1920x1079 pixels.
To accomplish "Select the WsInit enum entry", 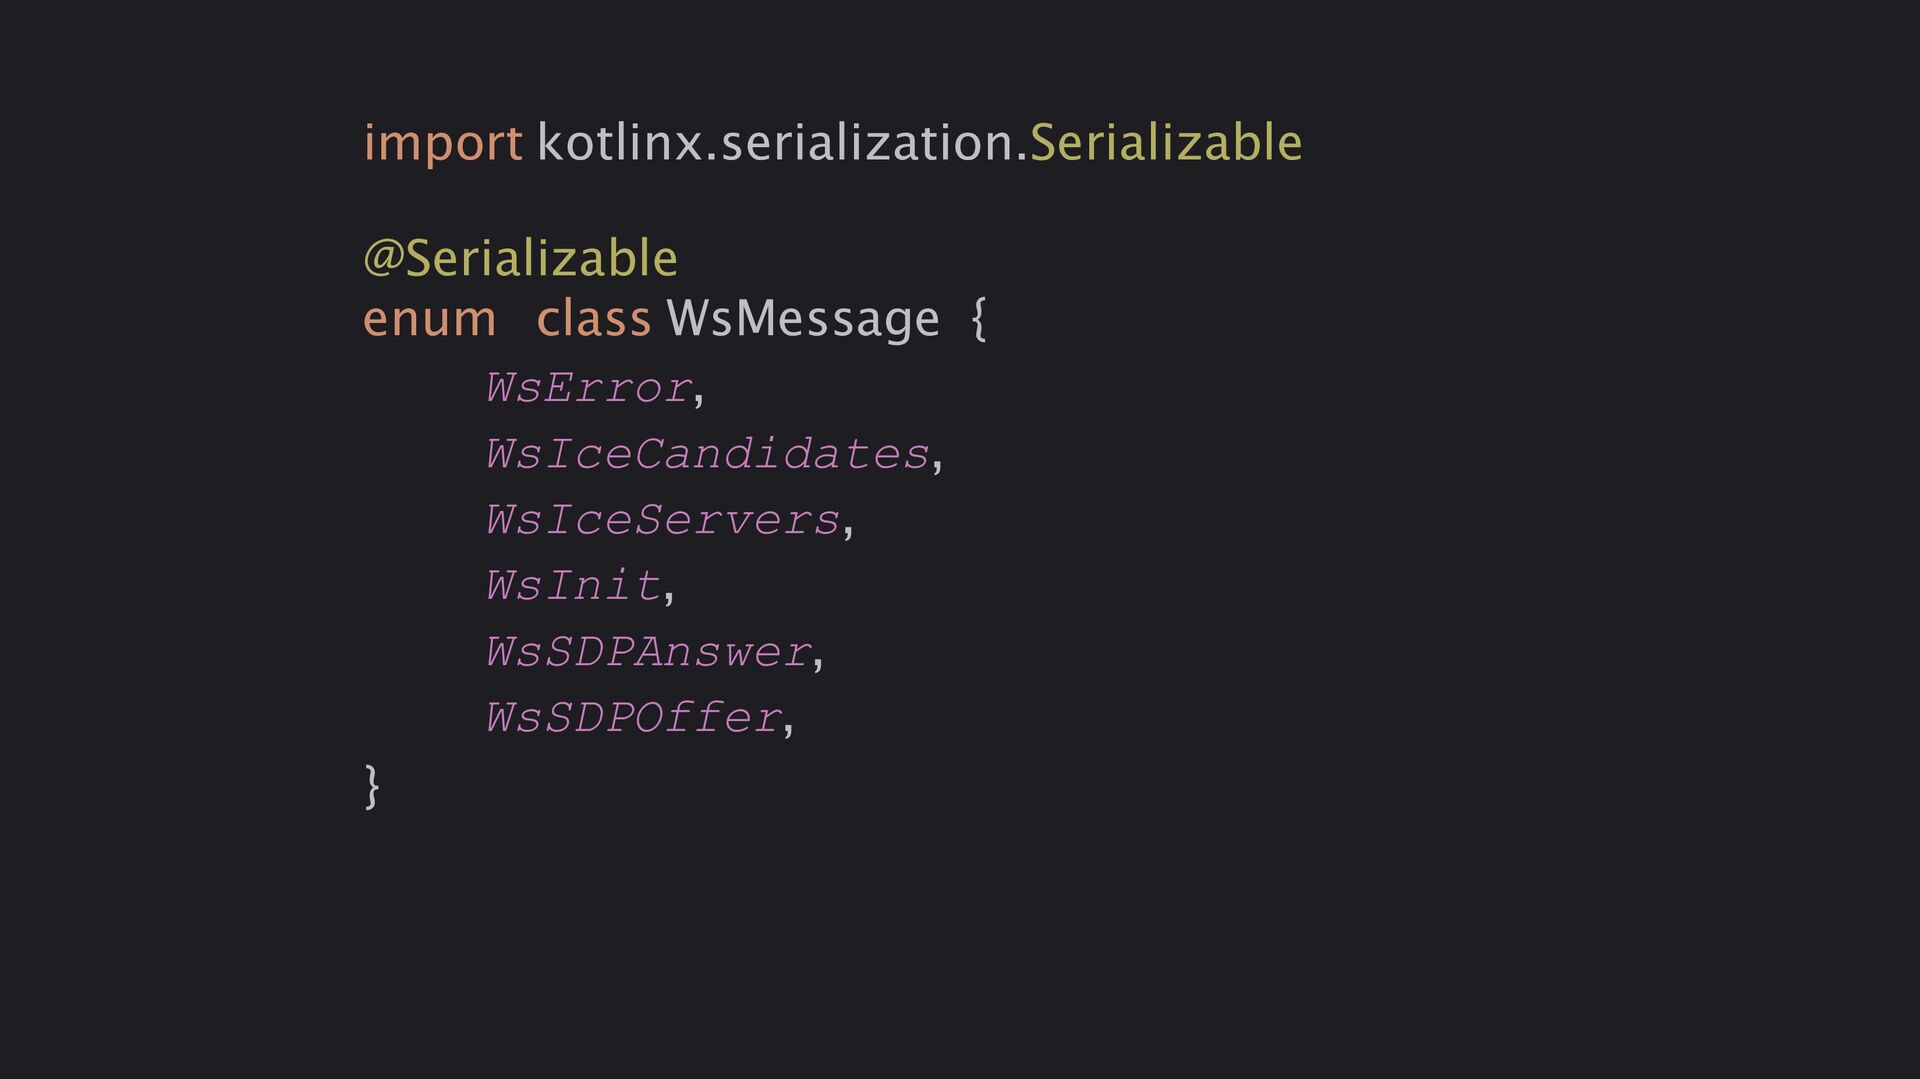I will click(x=573, y=586).
